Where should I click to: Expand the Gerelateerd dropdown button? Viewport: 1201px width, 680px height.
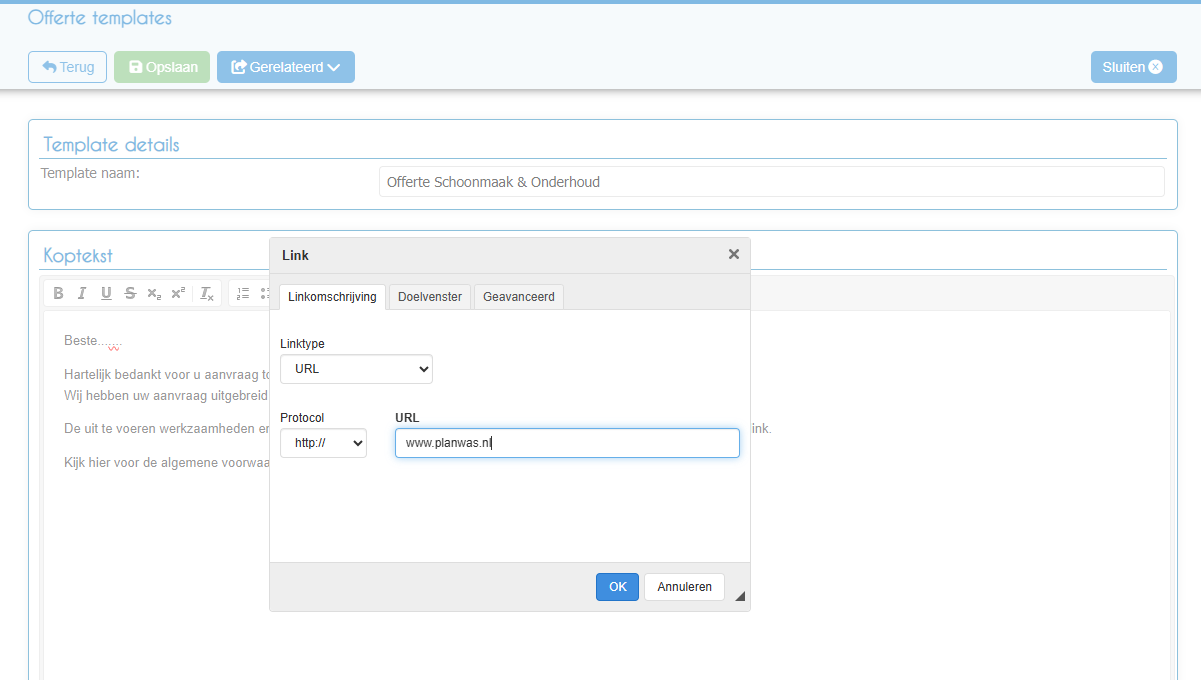[x=286, y=67]
